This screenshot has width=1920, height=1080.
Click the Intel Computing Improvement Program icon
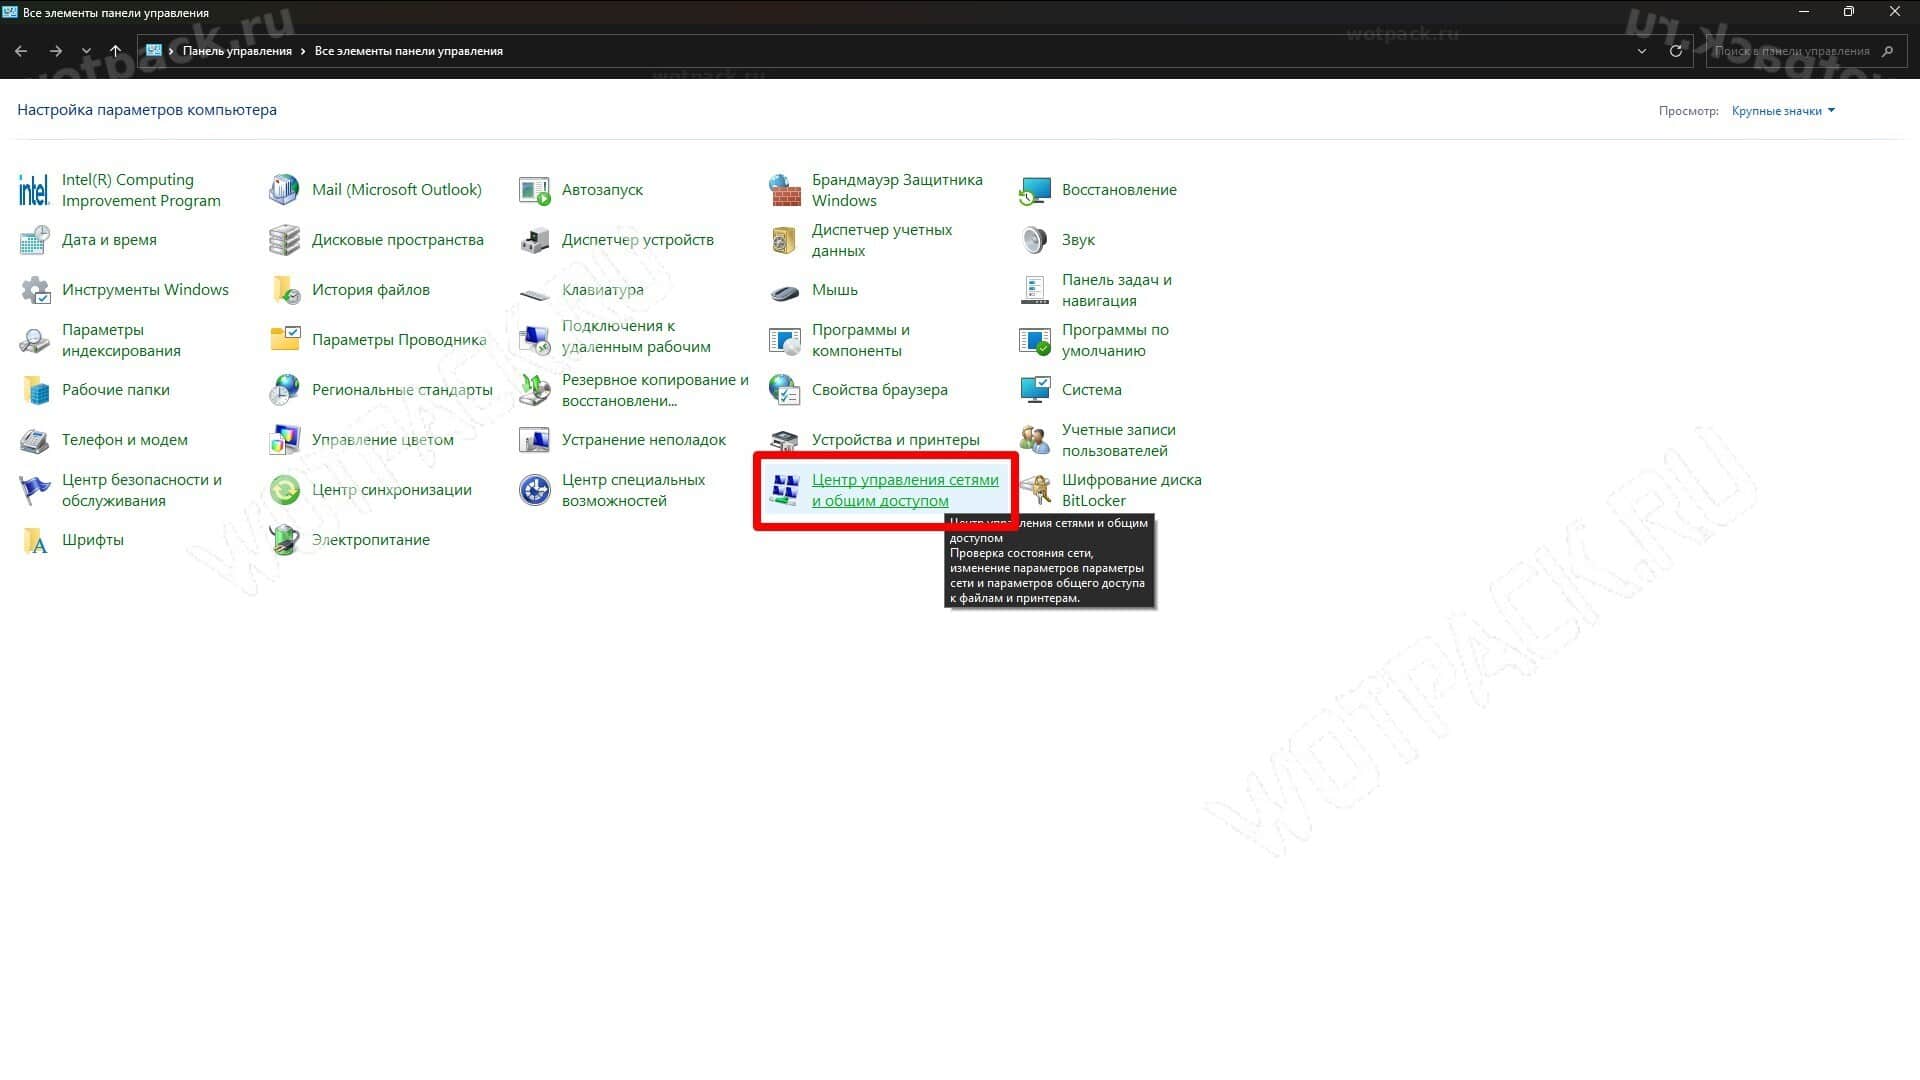coord(34,190)
